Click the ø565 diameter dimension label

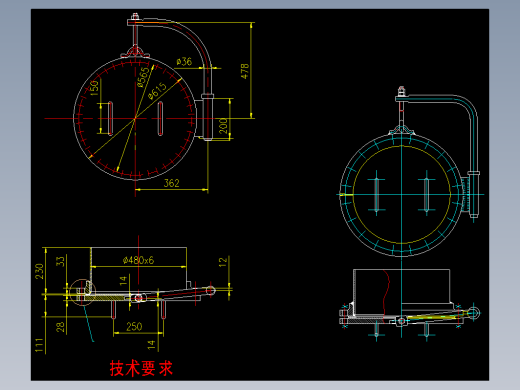(143, 77)
